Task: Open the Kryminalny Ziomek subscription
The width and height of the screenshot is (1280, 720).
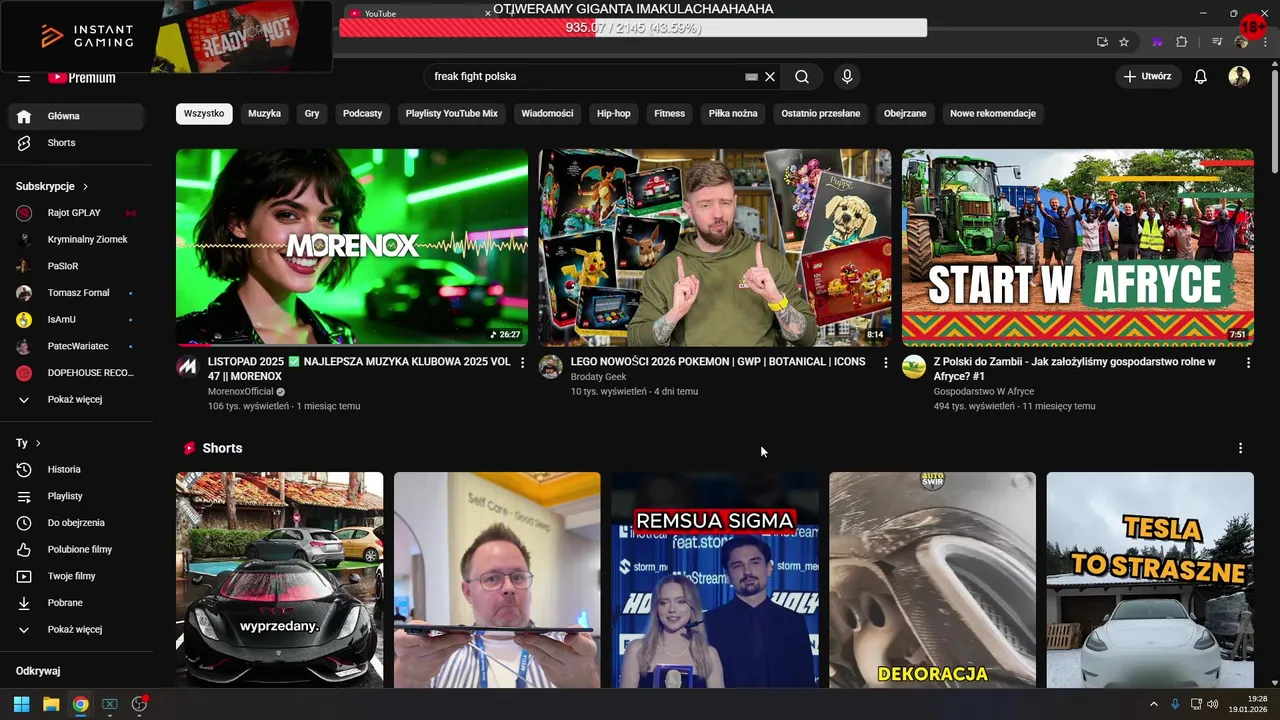Action: click(76, 240)
